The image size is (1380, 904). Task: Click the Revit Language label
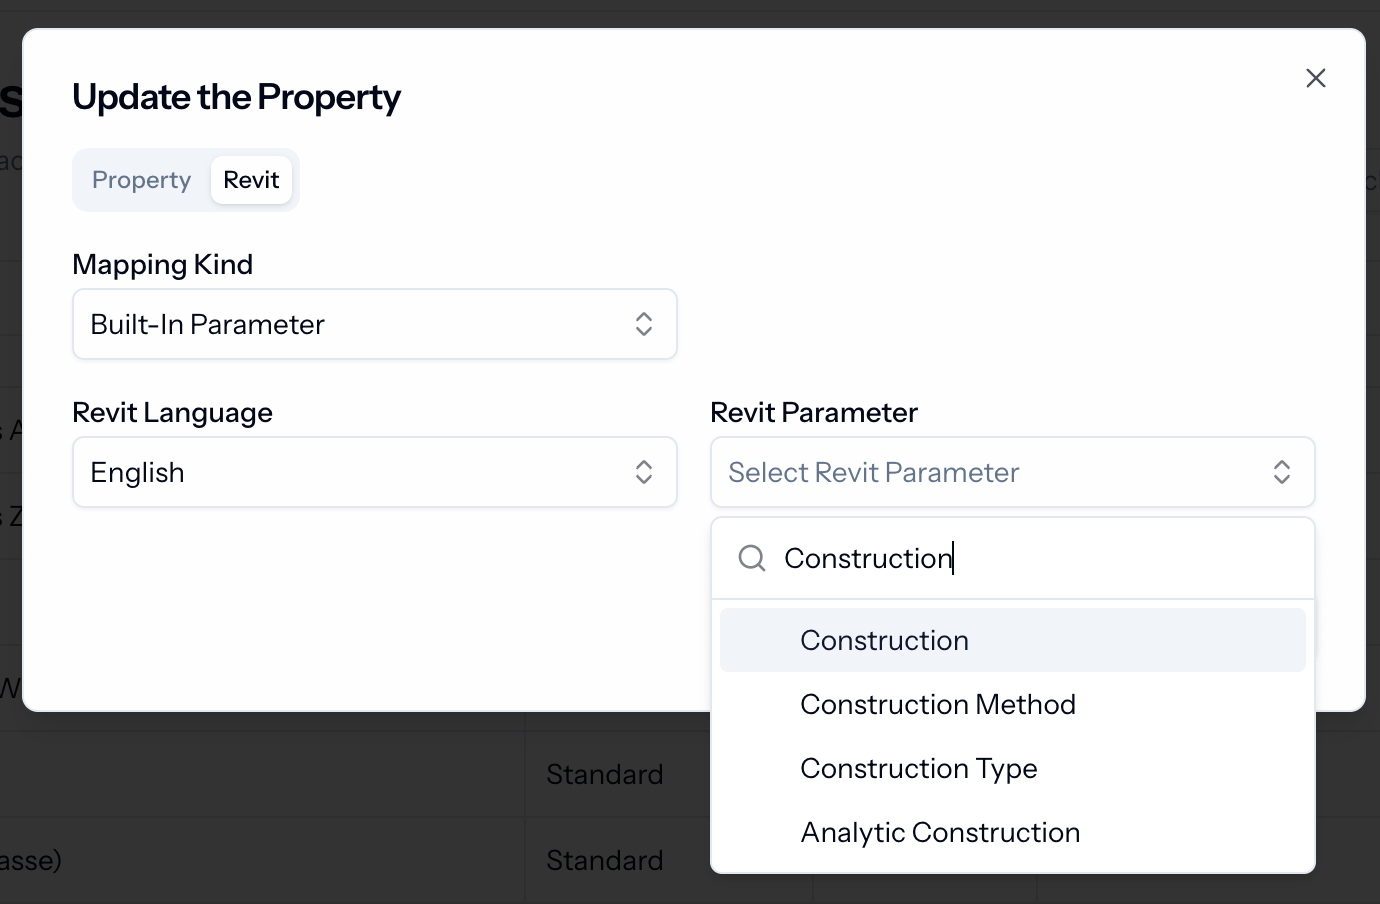tap(172, 412)
